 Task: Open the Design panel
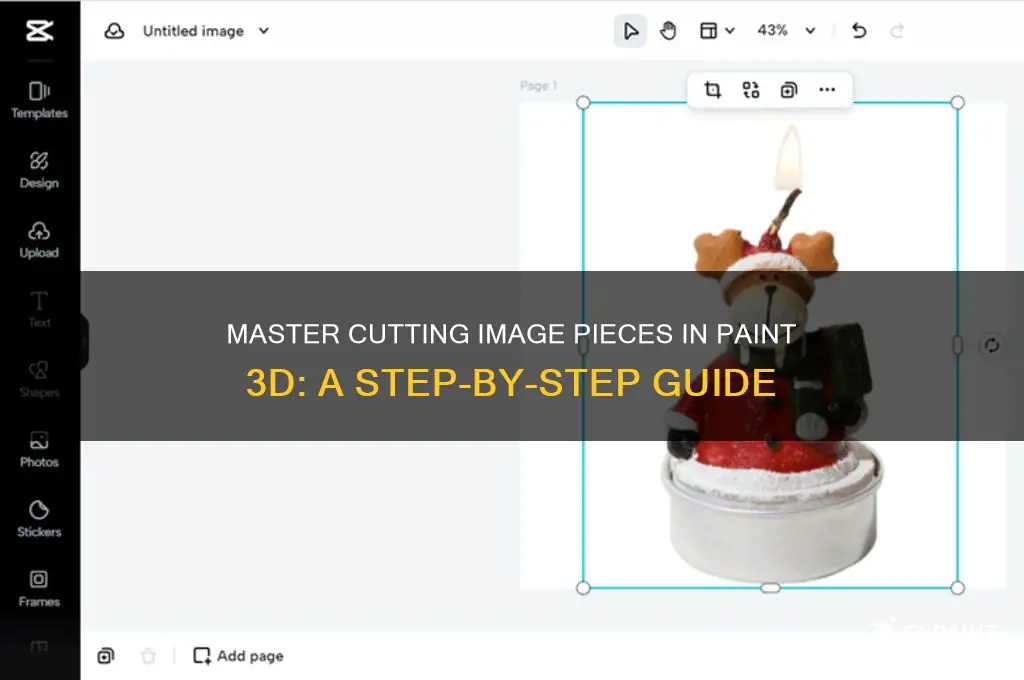coord(39,170)
